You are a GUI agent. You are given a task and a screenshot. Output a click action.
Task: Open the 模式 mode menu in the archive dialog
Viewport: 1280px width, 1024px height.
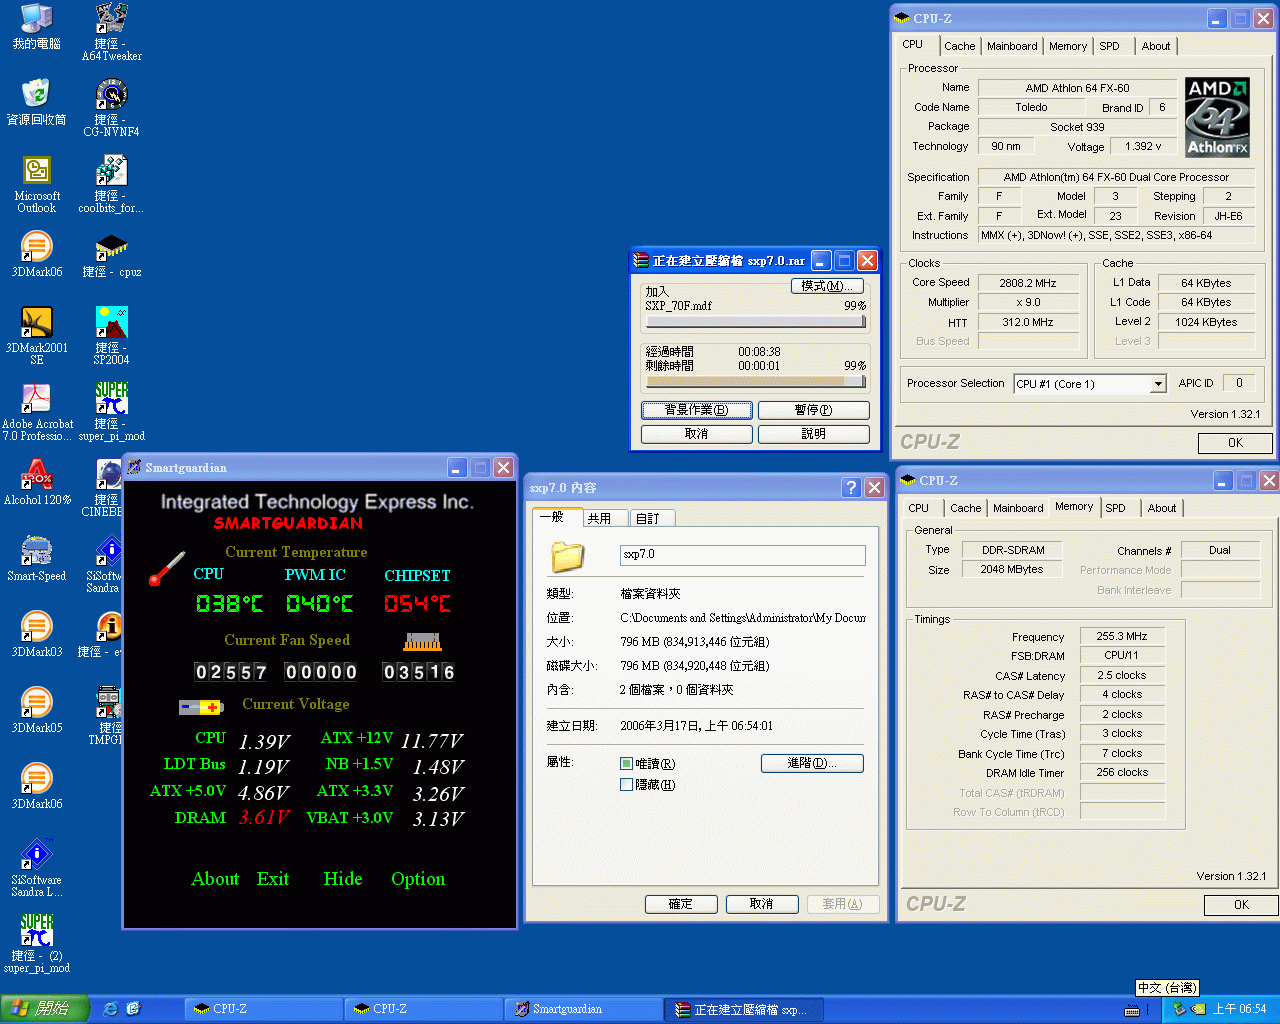coord(827,286)
